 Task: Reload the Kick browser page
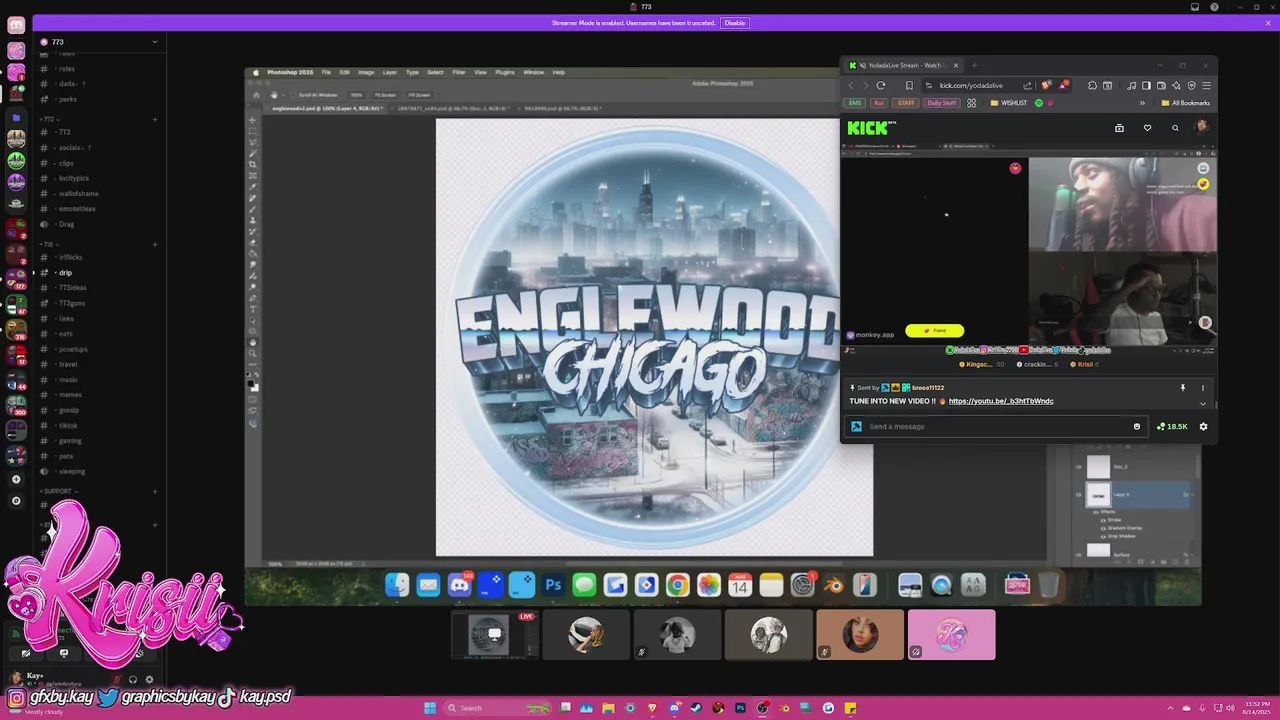click(881, 85)
